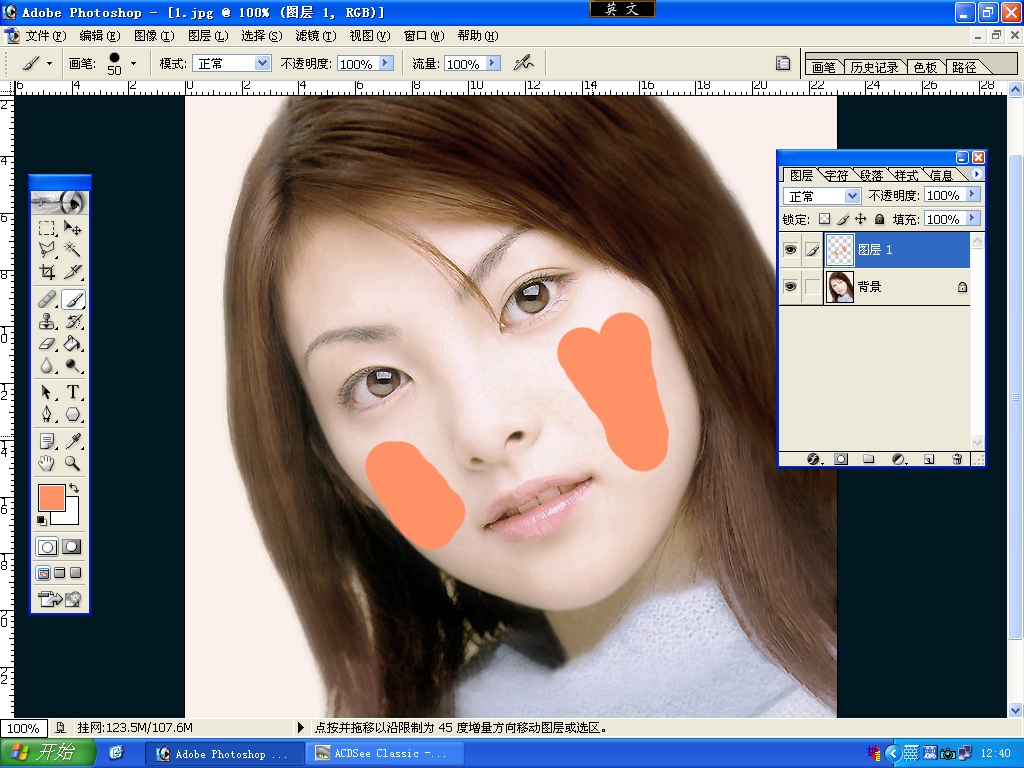1024x768 pixels.
Task: Enable airbrush capabilities
Action: click(x=523, y=63)
